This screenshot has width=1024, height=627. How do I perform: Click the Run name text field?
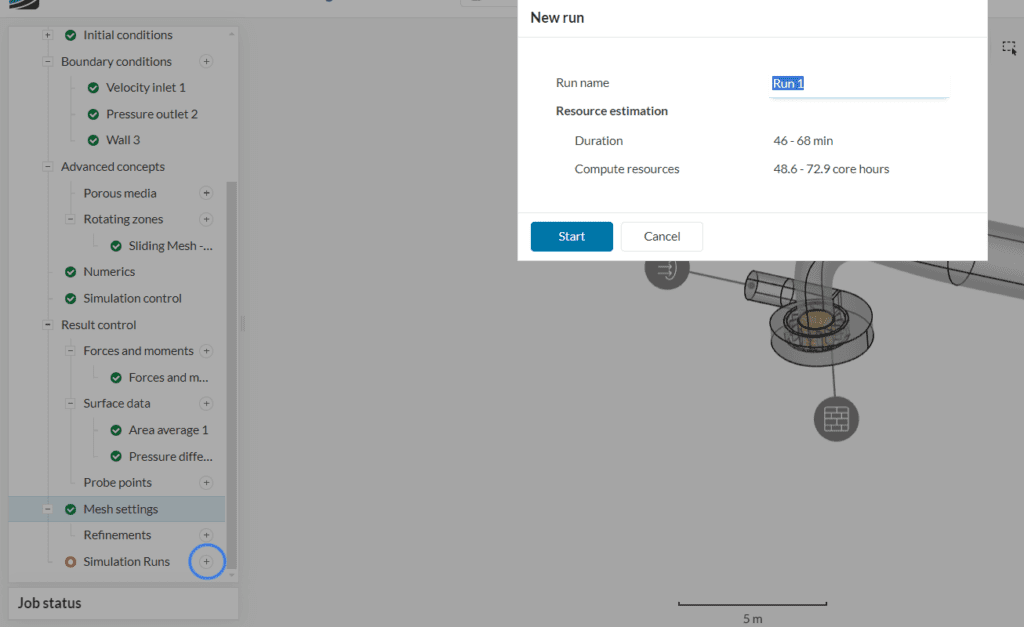point(858,84)
